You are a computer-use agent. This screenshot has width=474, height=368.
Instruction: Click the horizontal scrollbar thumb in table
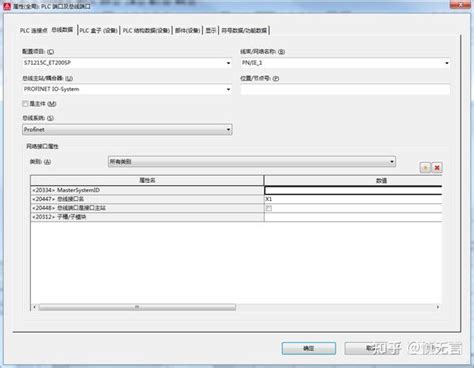click(137, 307)
